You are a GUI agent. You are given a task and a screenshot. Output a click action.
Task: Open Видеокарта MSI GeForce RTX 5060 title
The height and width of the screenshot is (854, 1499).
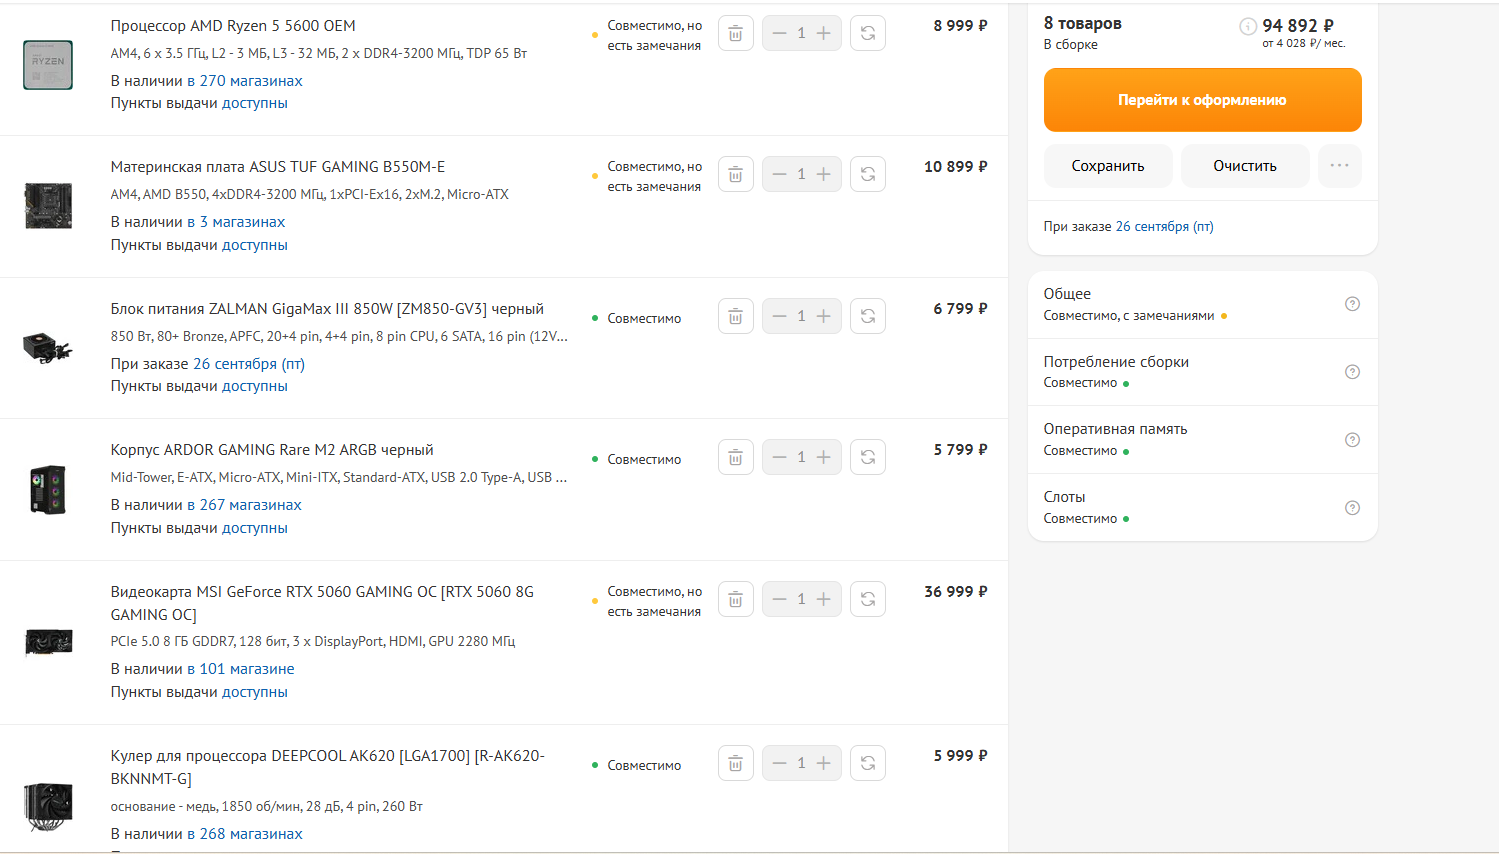tap(322, 603)
